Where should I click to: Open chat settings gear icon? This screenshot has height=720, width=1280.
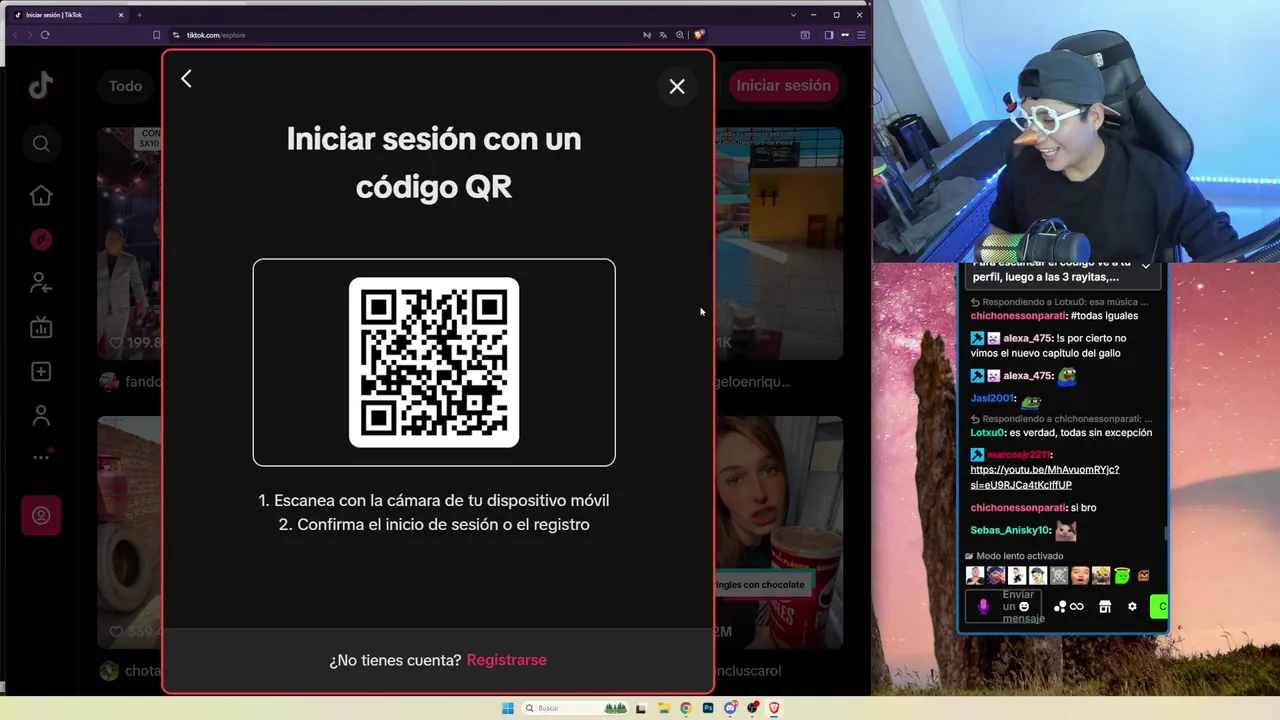pyautogui.click(x=1132, y=606)
